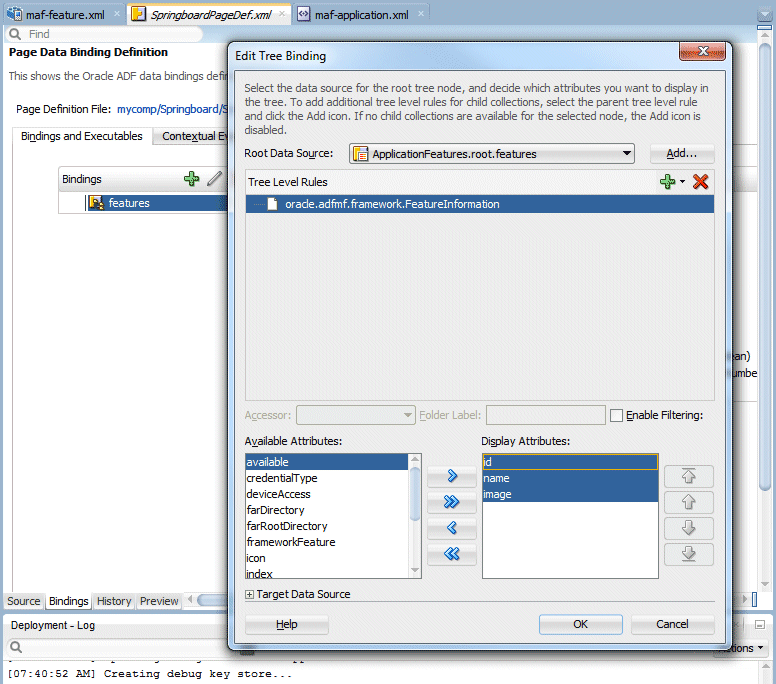Close the Edit Tree Binding dialog
Viewport: 776px width, 684px height.
coord(702,51)
